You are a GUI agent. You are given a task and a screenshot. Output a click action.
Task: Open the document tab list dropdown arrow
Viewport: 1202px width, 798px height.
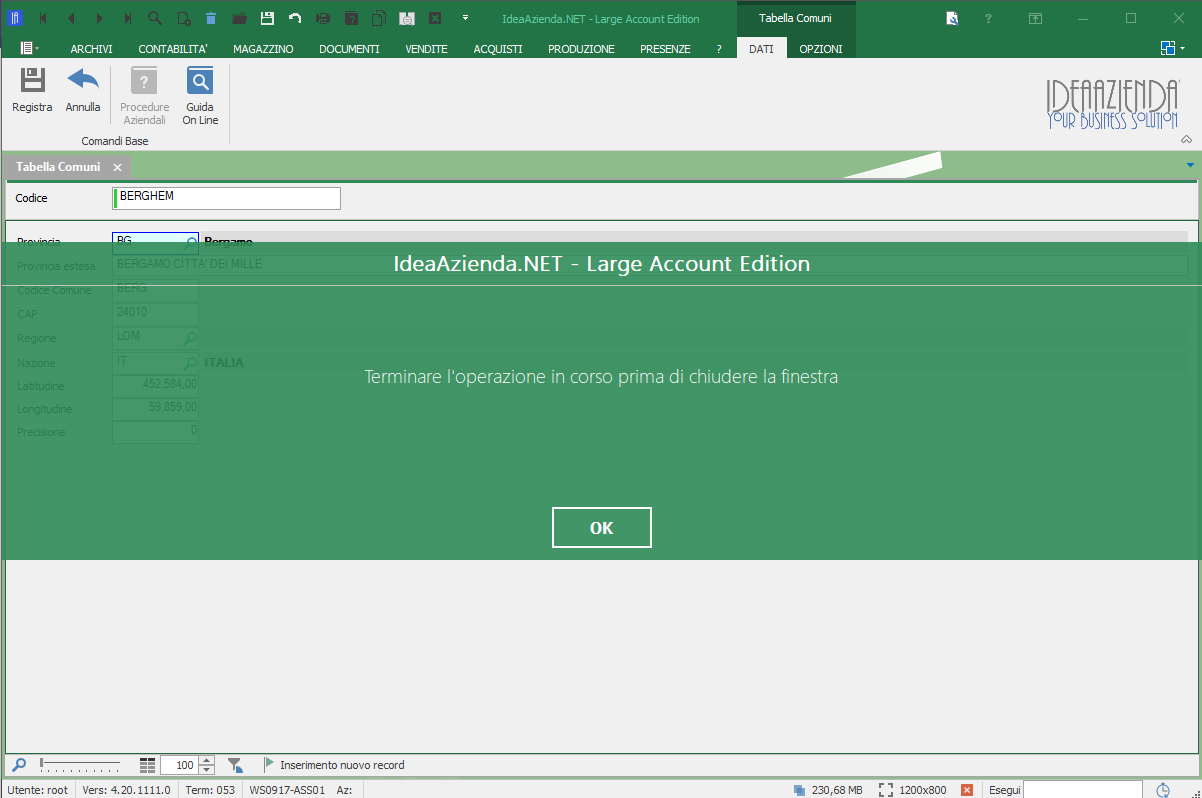coord(1190,164)
